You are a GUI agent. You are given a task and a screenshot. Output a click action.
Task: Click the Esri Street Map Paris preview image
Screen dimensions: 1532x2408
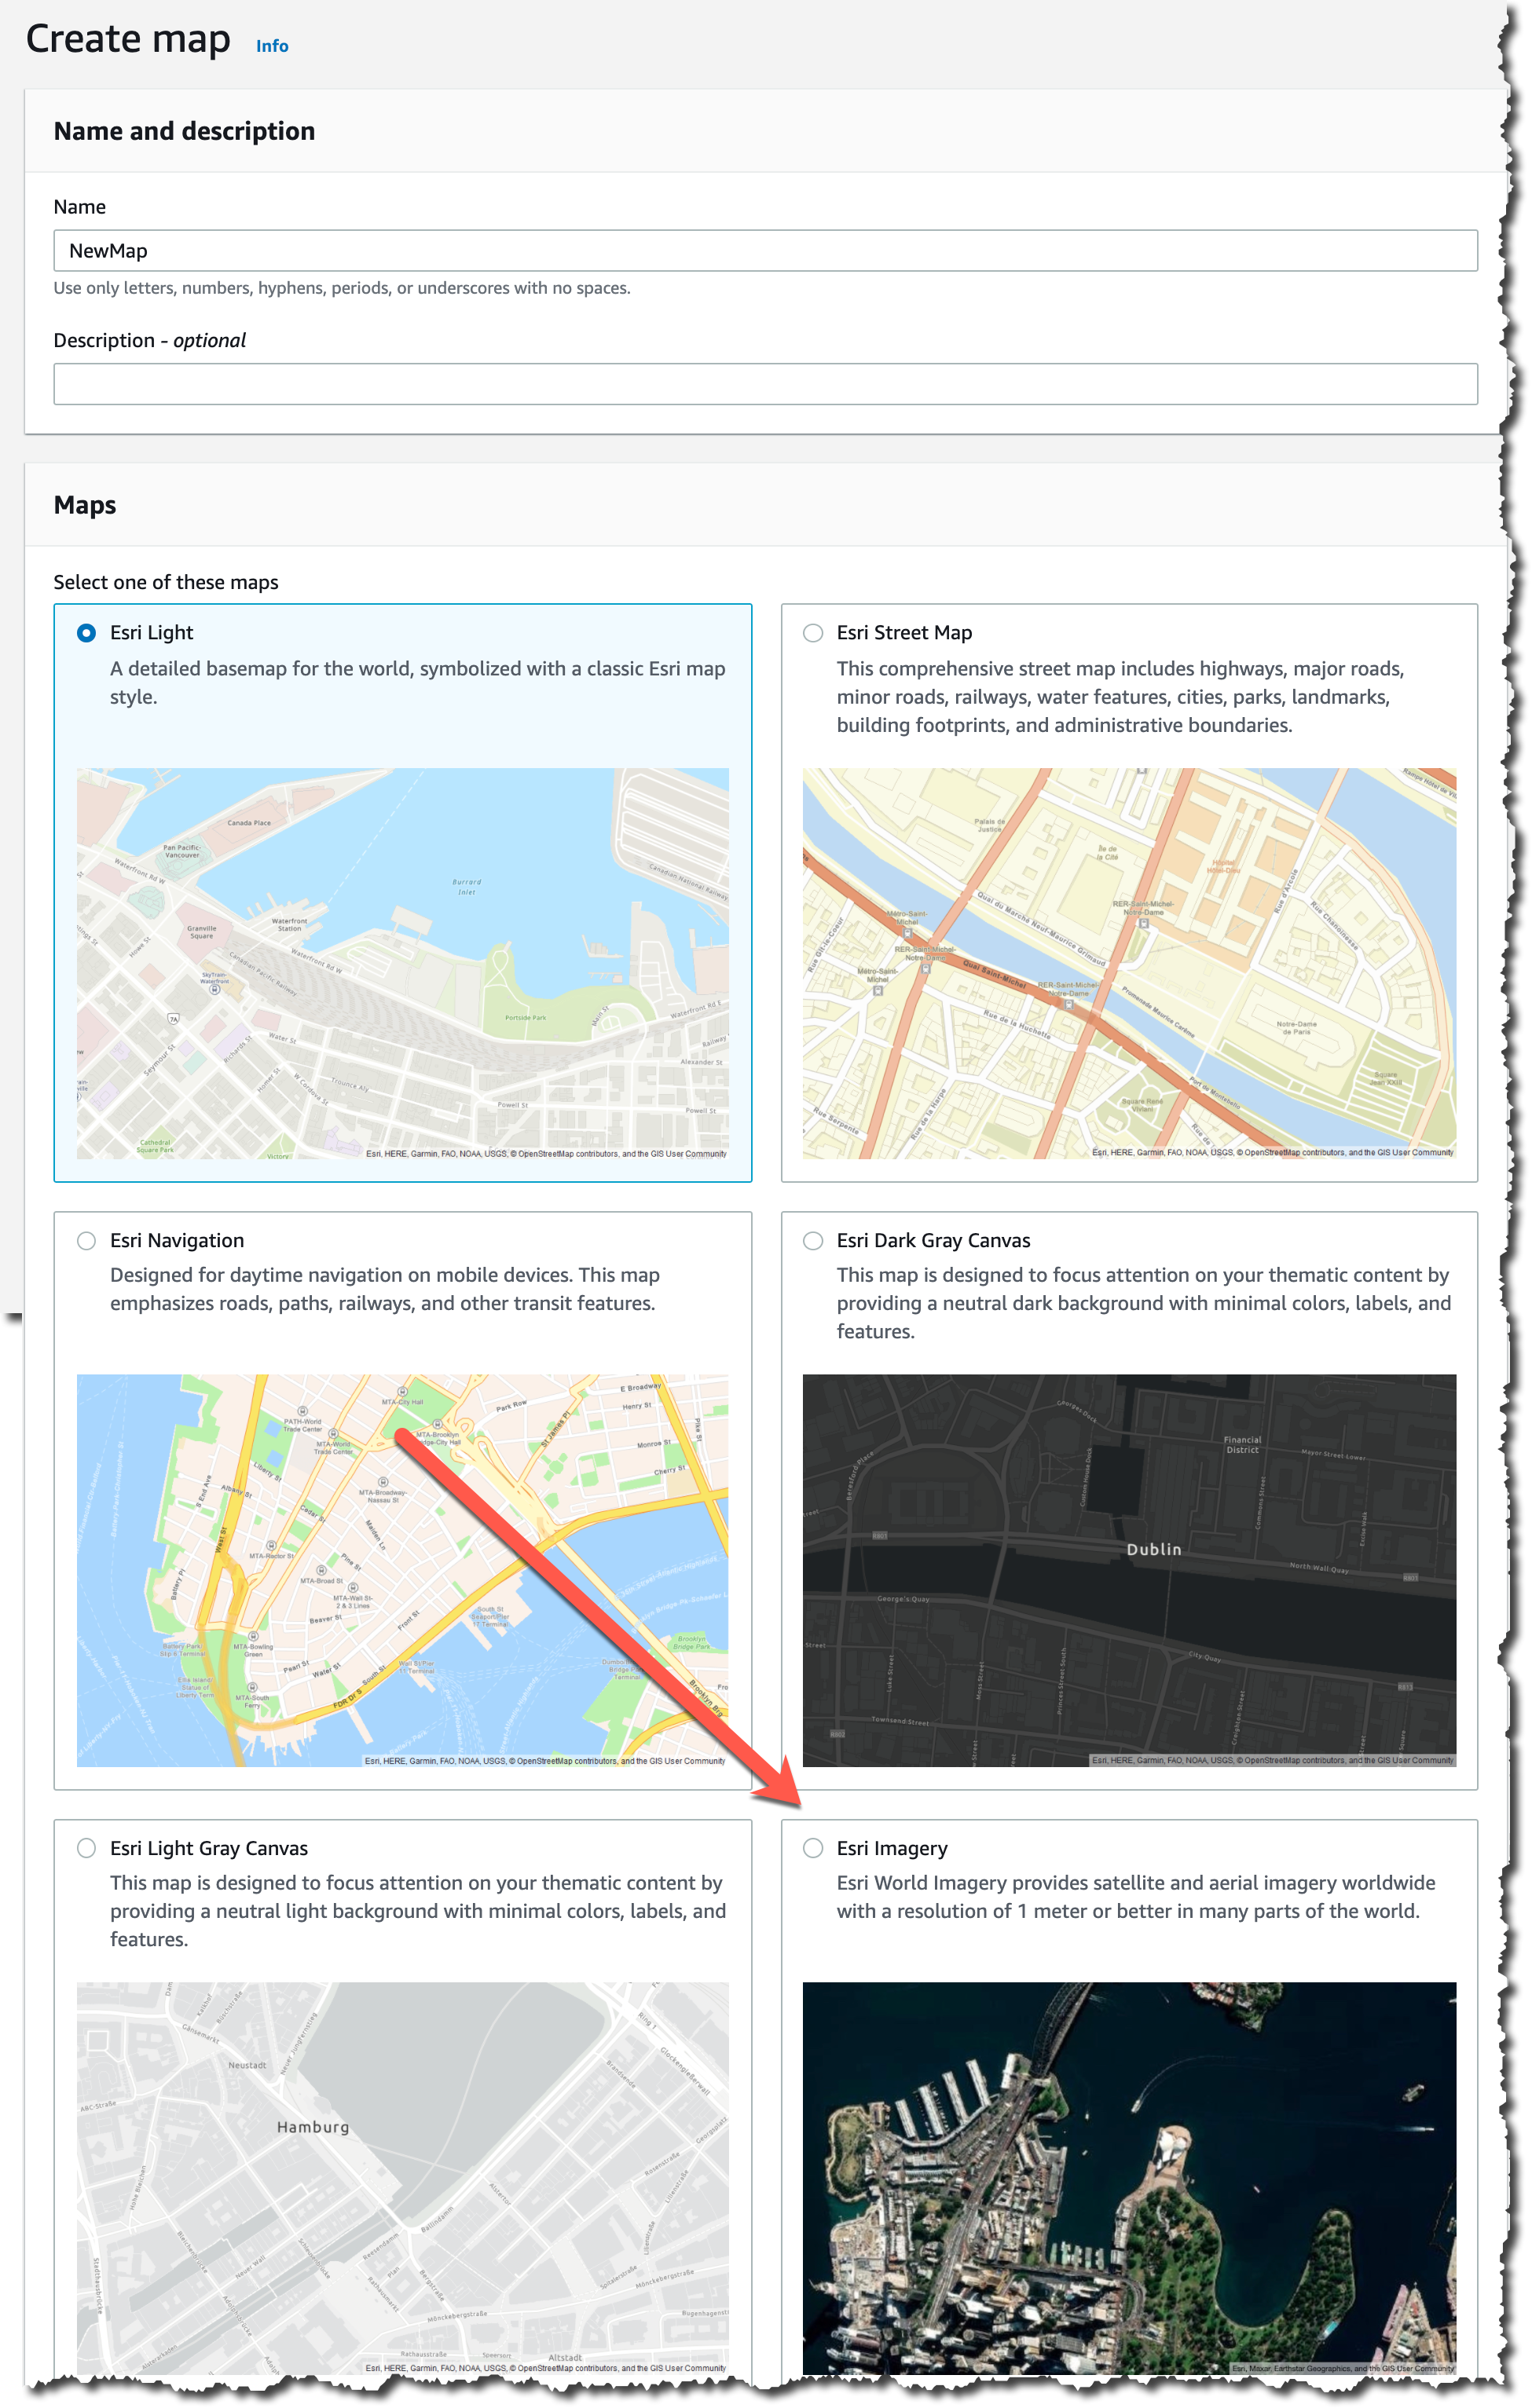click(x=1129, y=963)
